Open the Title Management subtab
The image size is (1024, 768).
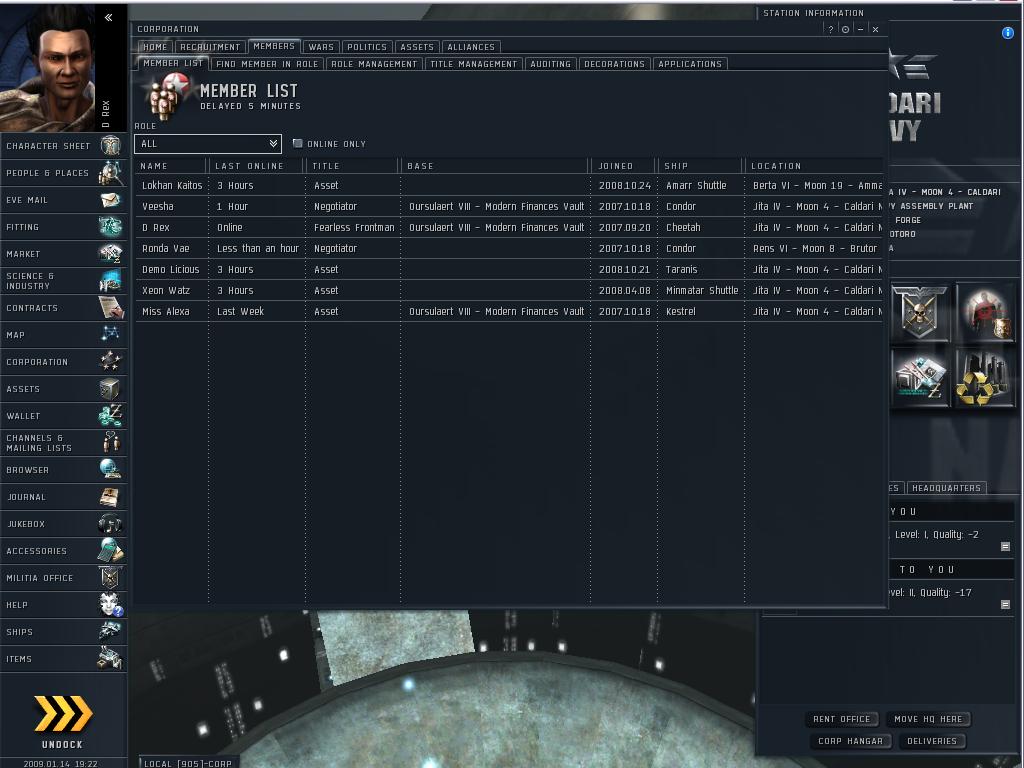(x=474, y=64)
